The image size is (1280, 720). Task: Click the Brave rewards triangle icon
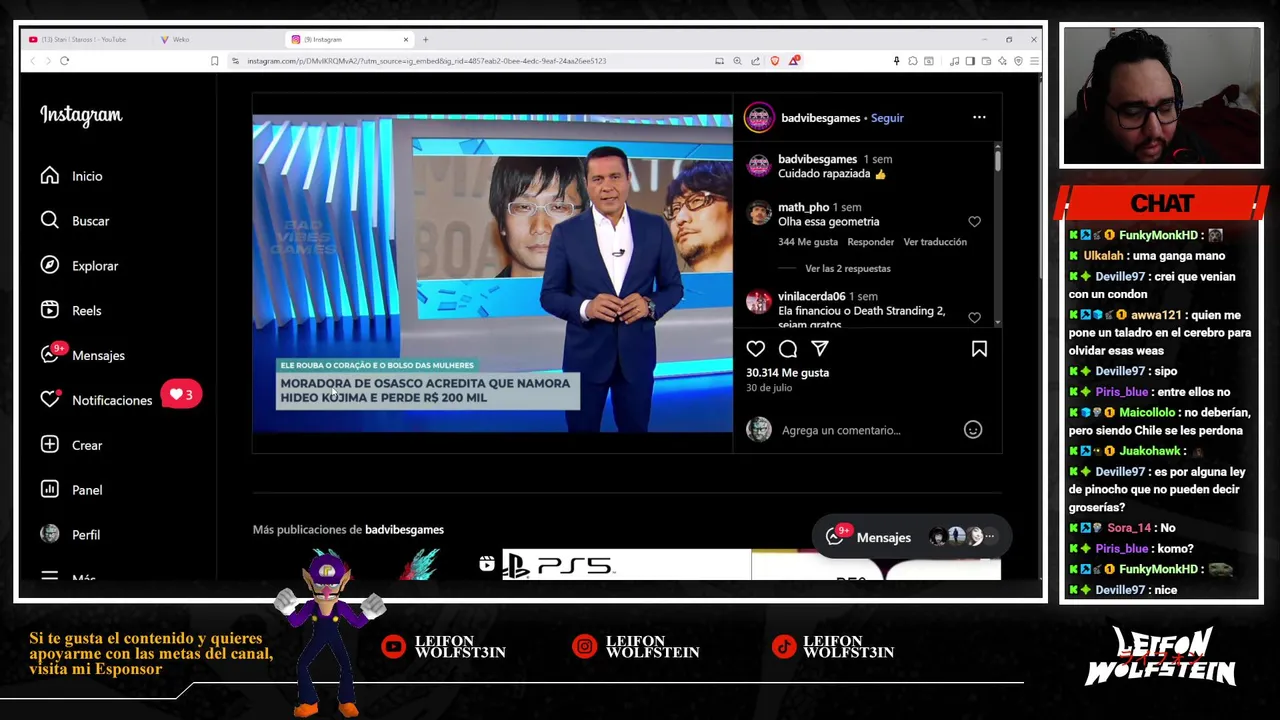tap(794, 61)
